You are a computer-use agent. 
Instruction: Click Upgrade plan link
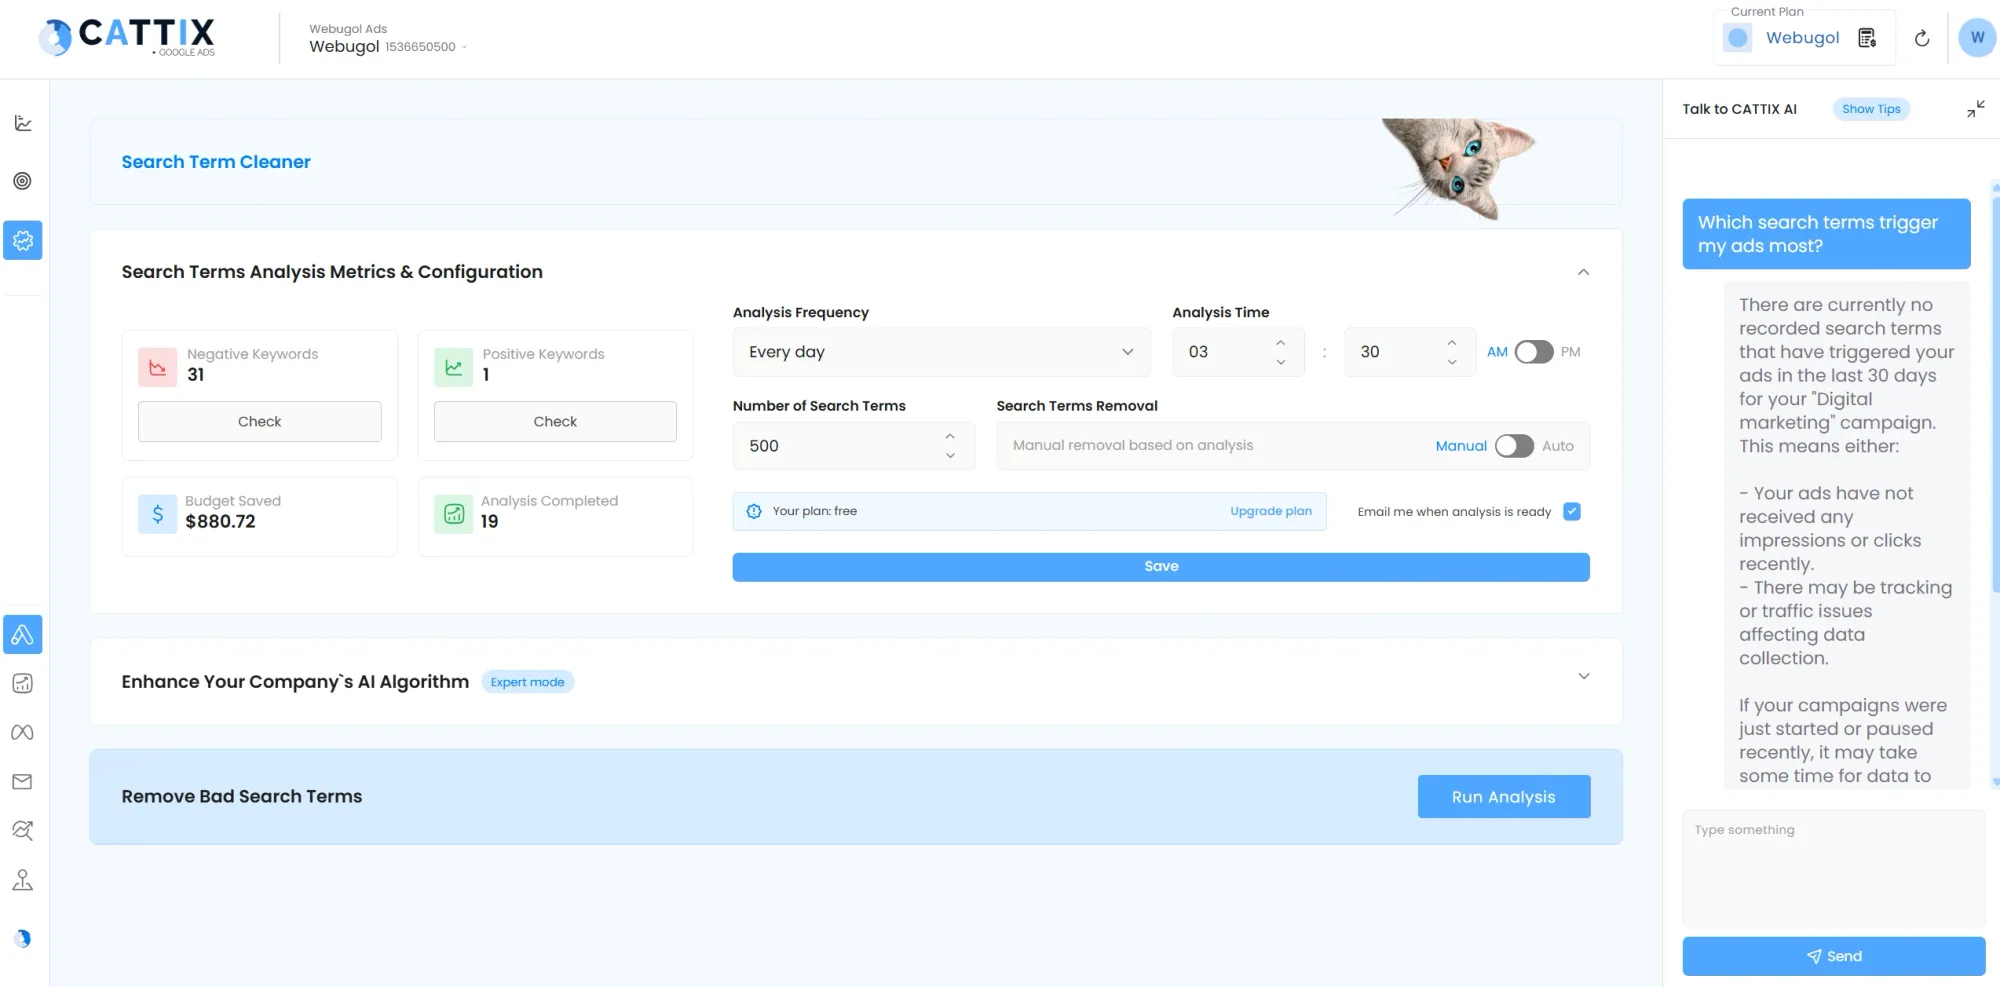[1270, 511]
